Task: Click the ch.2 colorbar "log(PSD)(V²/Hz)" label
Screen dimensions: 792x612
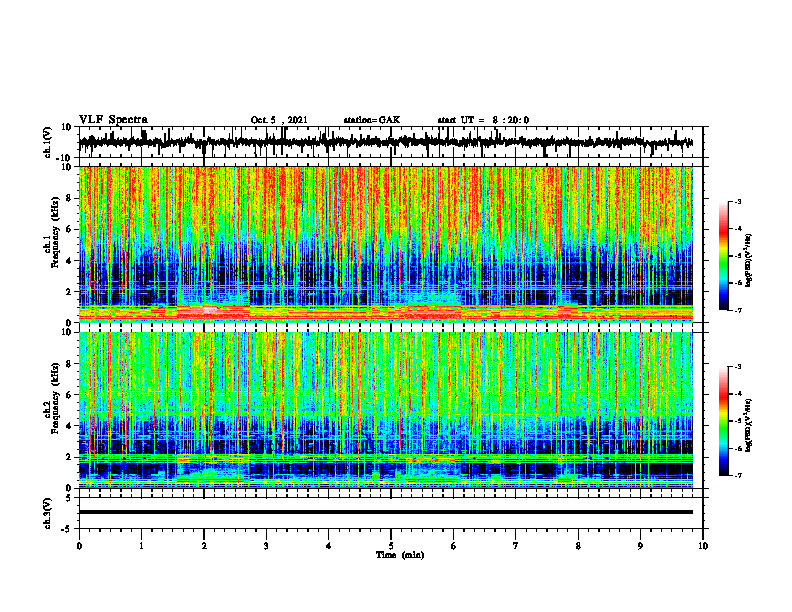Action: [x=749, y=425]
